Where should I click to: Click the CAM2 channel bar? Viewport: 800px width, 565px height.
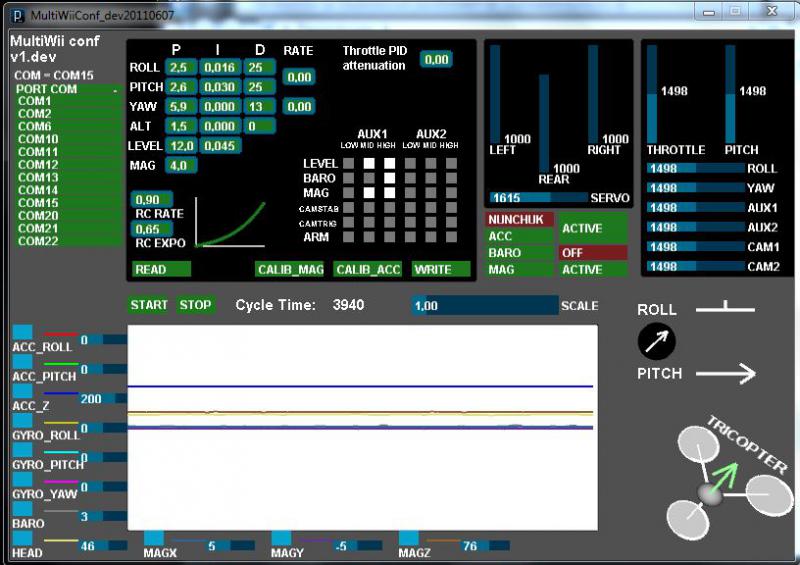(695, 266)
